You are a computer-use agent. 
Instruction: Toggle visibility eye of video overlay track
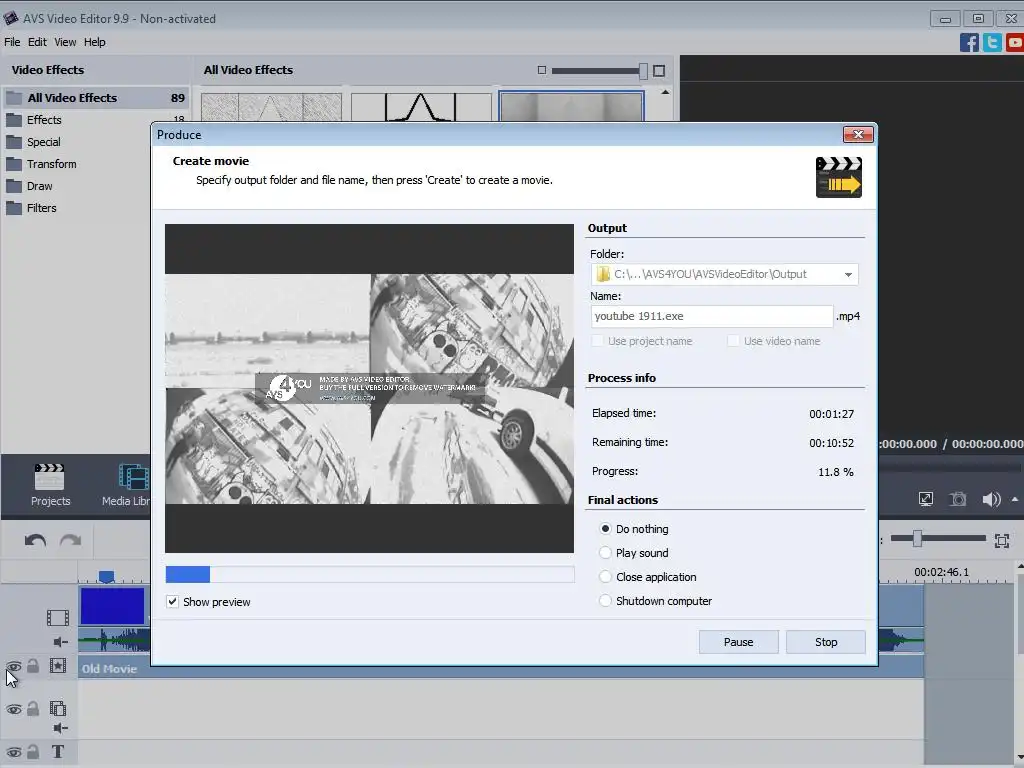pyautogui.click(x=14, y=709)
